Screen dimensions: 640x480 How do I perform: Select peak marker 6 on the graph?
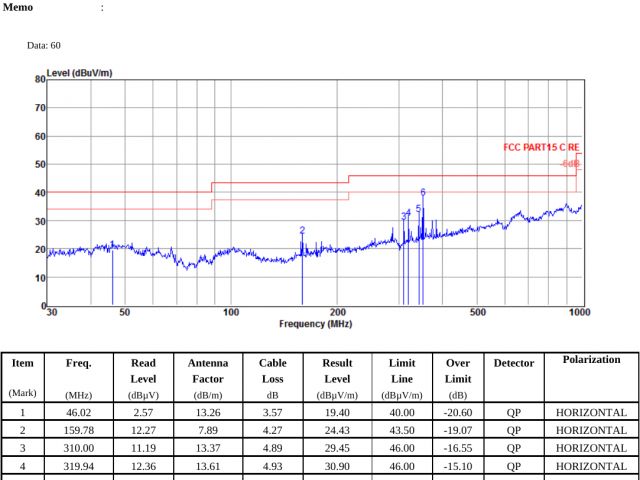[x=423, y=192]
